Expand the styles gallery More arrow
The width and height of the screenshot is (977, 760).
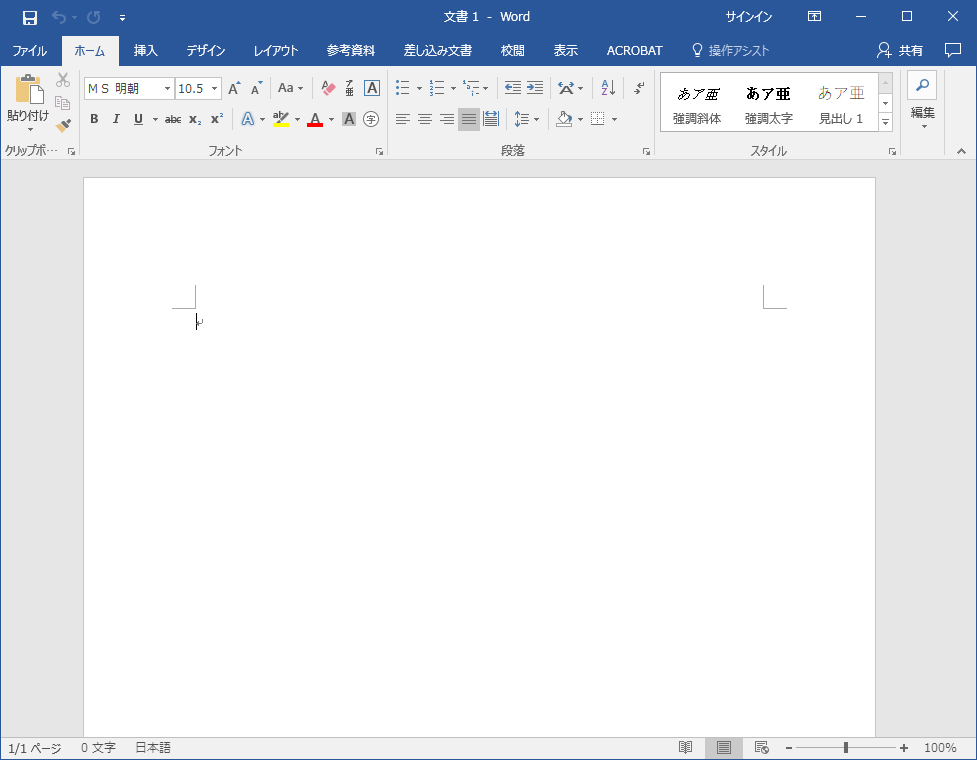885,123
